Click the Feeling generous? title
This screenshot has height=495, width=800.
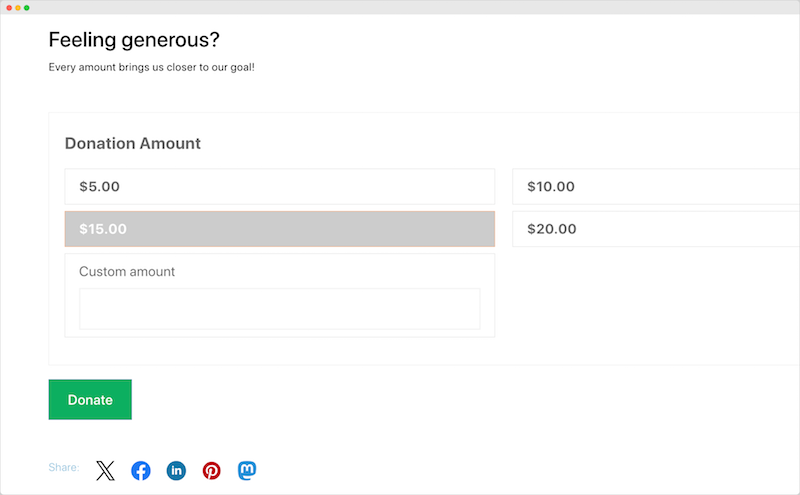click(134, 40)
